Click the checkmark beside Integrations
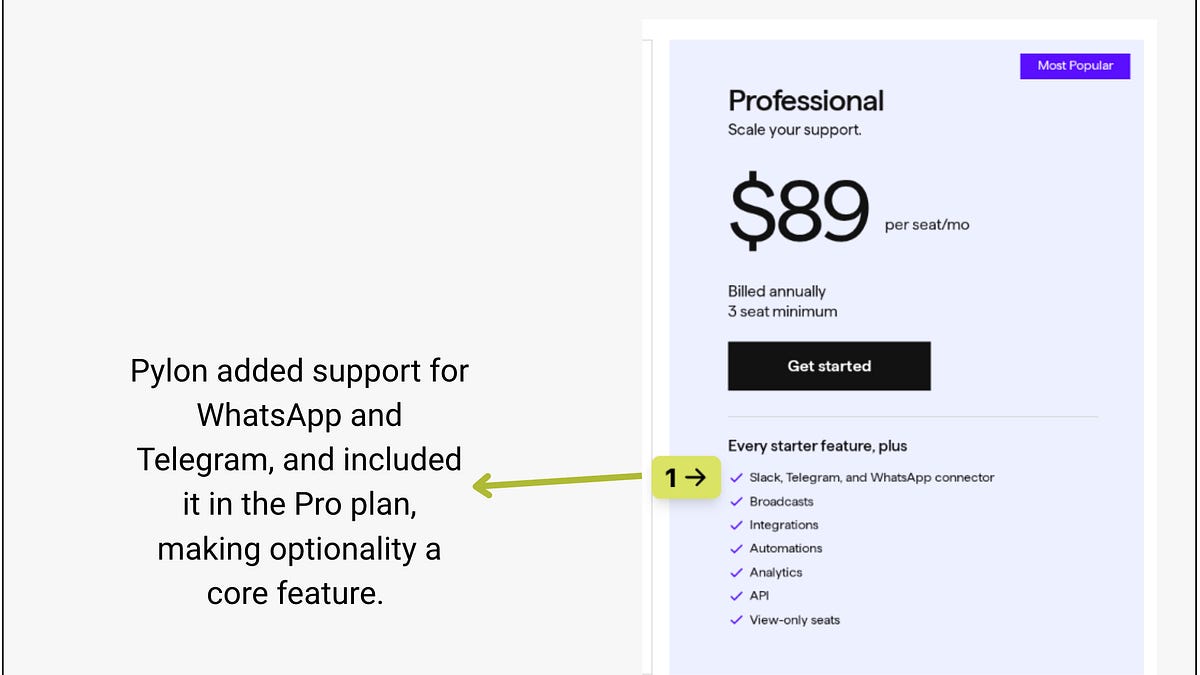1200x675 pixels. [735, 524]
